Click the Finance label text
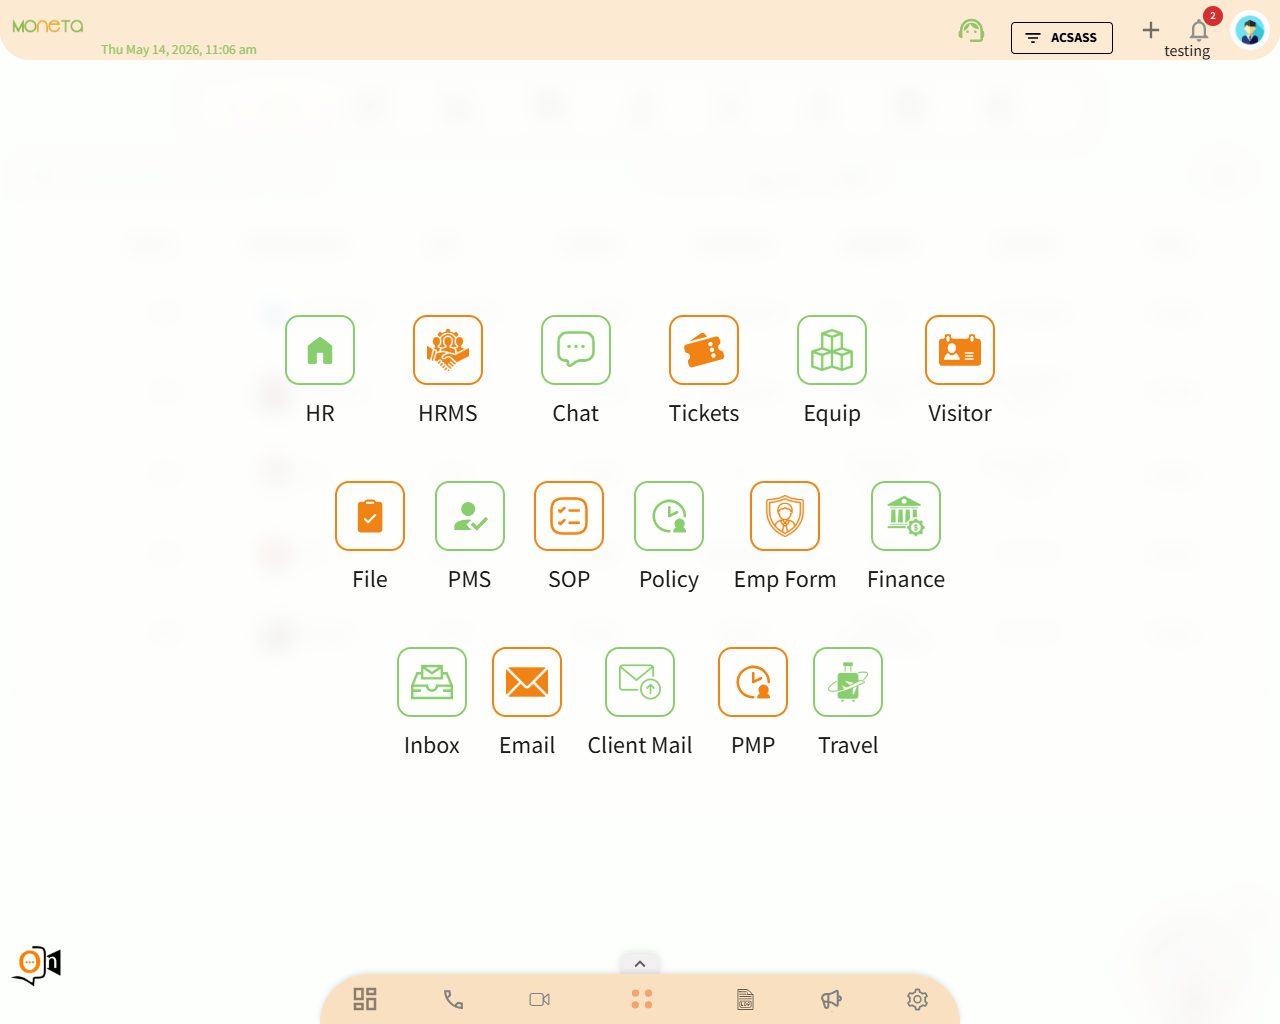The image size is (1280, 1024). pyautogui.click(x=906, y=579)
